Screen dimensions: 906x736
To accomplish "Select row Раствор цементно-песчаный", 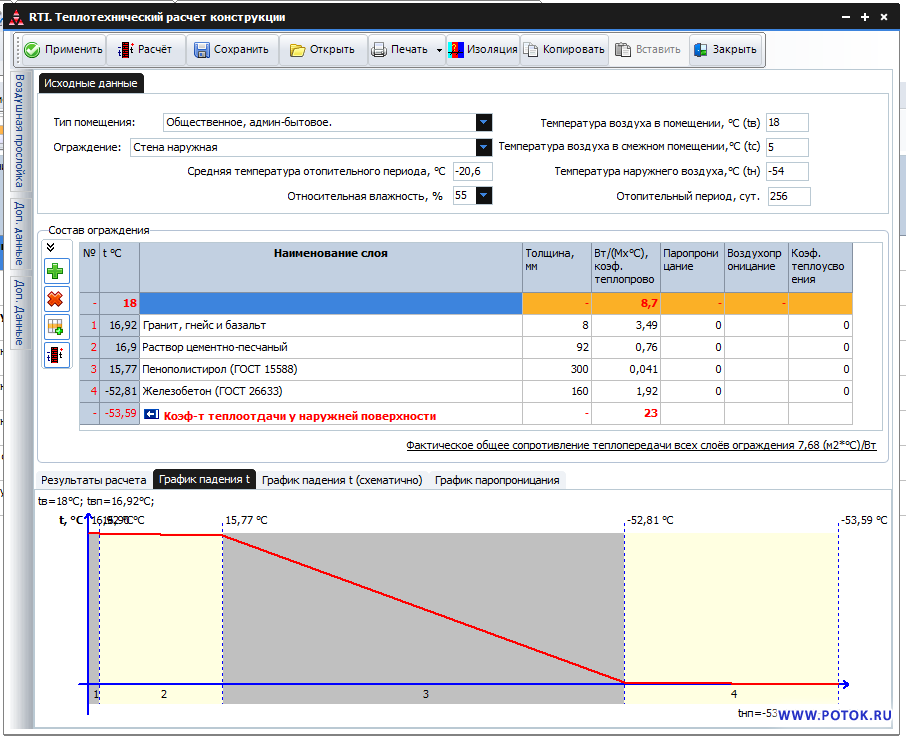I will click(x=465, y=347).
